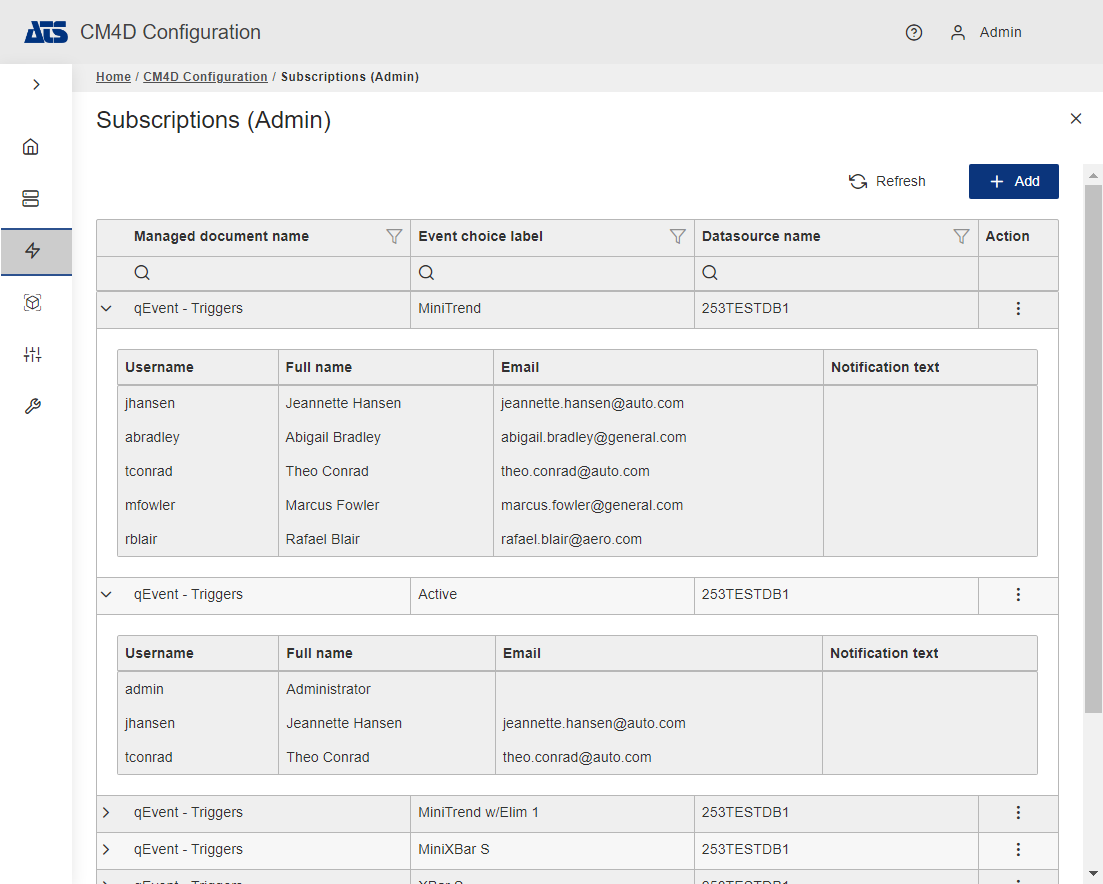Select the lightning bolt sidebar icon
1103x884 pixels.
tap(33, 251)
